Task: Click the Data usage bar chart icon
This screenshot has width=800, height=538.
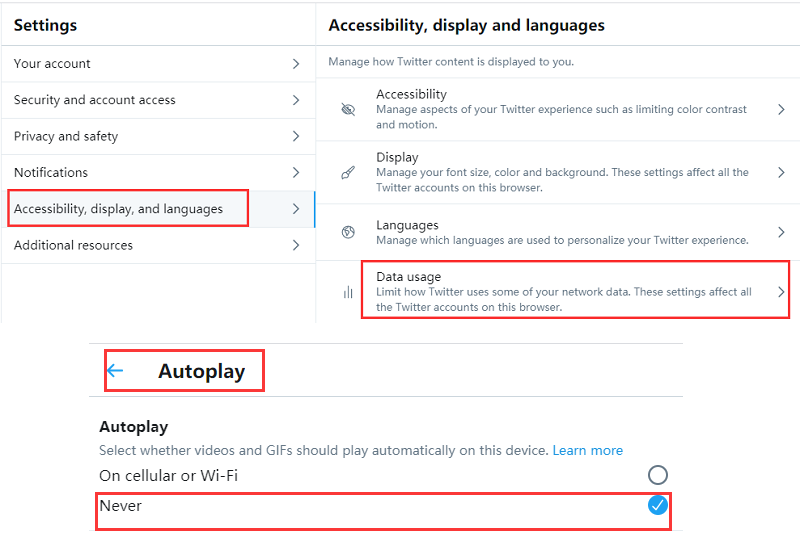Action: click(x=348, y=292)
